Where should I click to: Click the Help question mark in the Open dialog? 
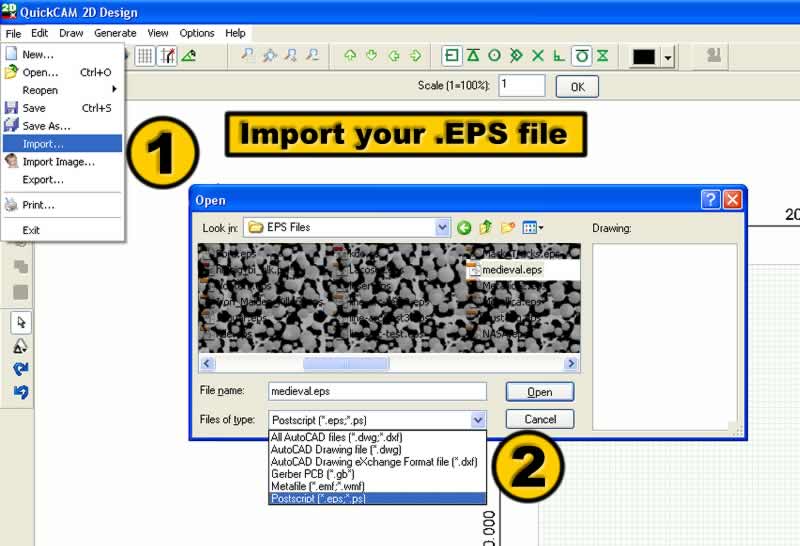pos(711,200)
